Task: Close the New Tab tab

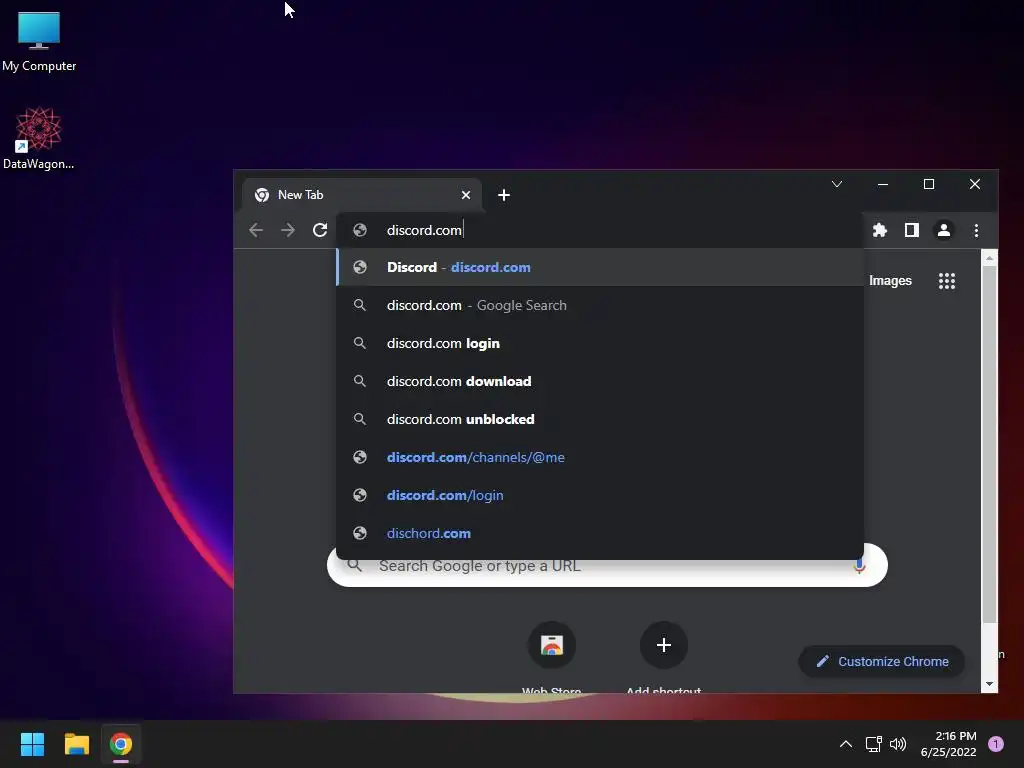Action: pos(466,195)
